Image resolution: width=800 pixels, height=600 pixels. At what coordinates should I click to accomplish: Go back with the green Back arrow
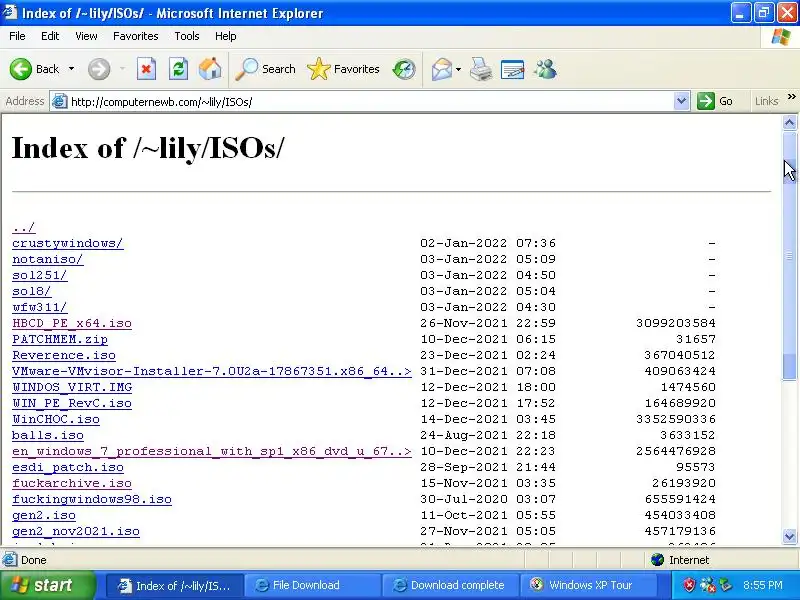(x=34, y=69)
